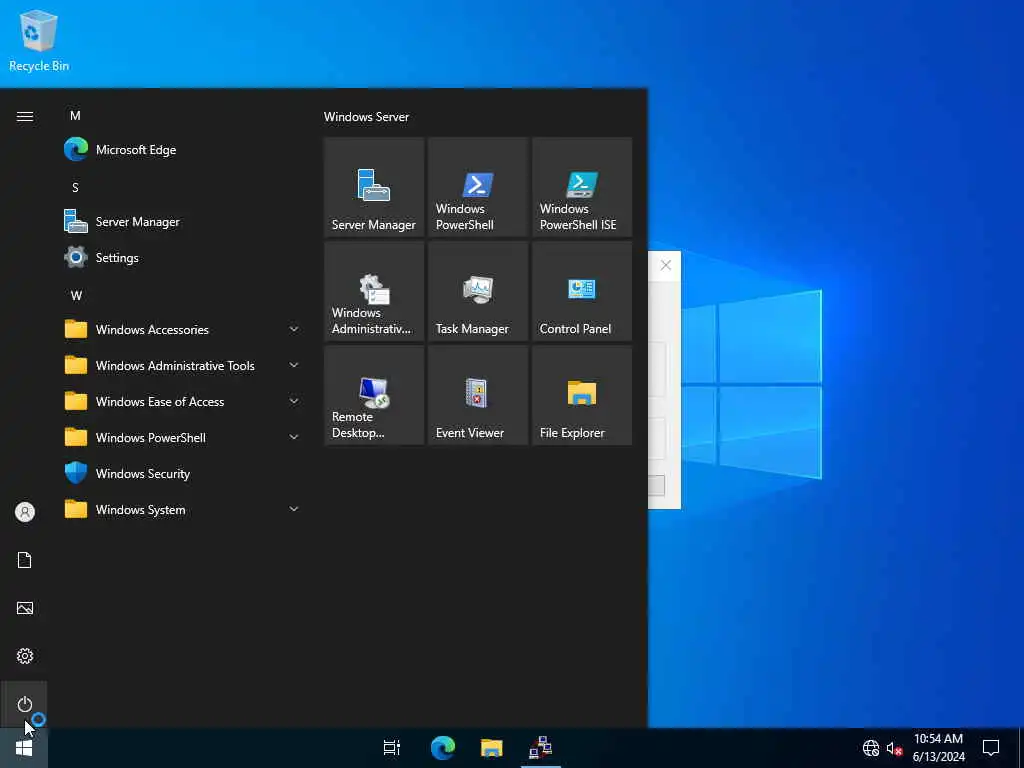
Task: Open the Windows Accessories folder
Action: [182, 329]
